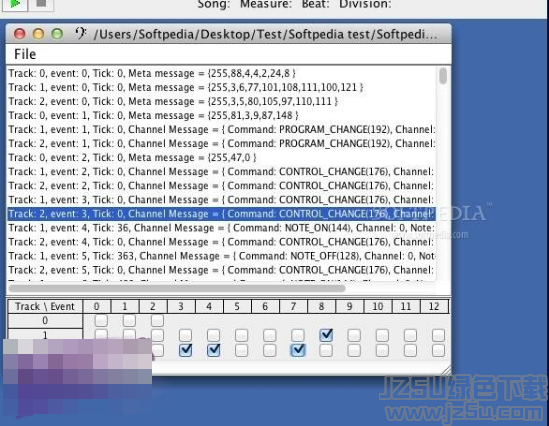Select 'Track: 2, event: 2' CONTROL_CHANGE row
Viewport: 549px width, 426px height.
222,186
